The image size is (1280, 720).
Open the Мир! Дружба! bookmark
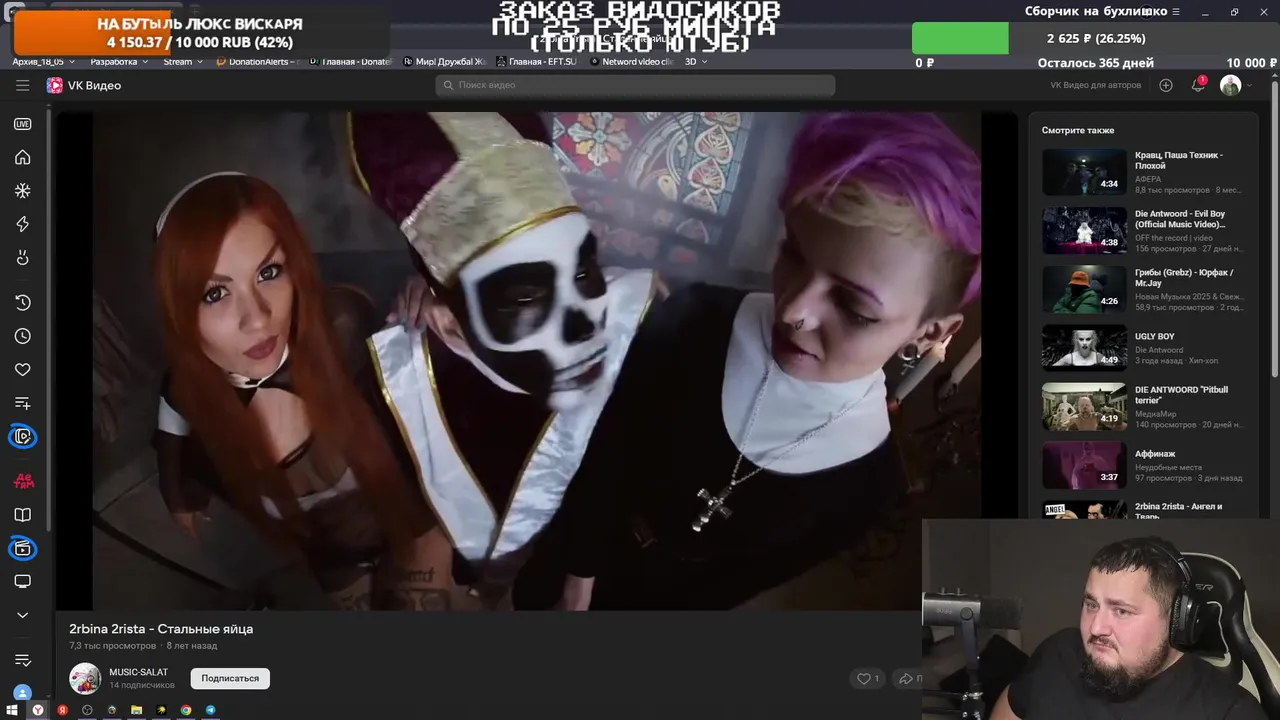click(444, 62)
